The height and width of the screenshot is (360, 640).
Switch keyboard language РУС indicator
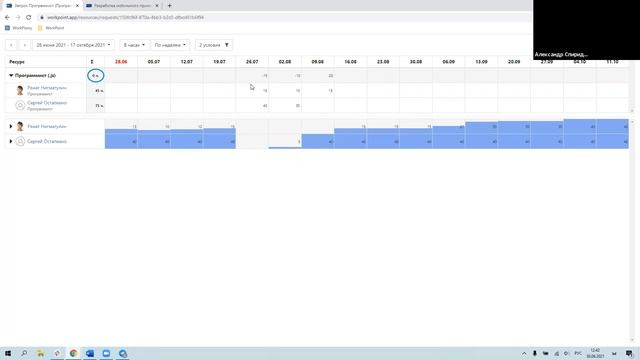pyautogui.click(x=578, y=353)
